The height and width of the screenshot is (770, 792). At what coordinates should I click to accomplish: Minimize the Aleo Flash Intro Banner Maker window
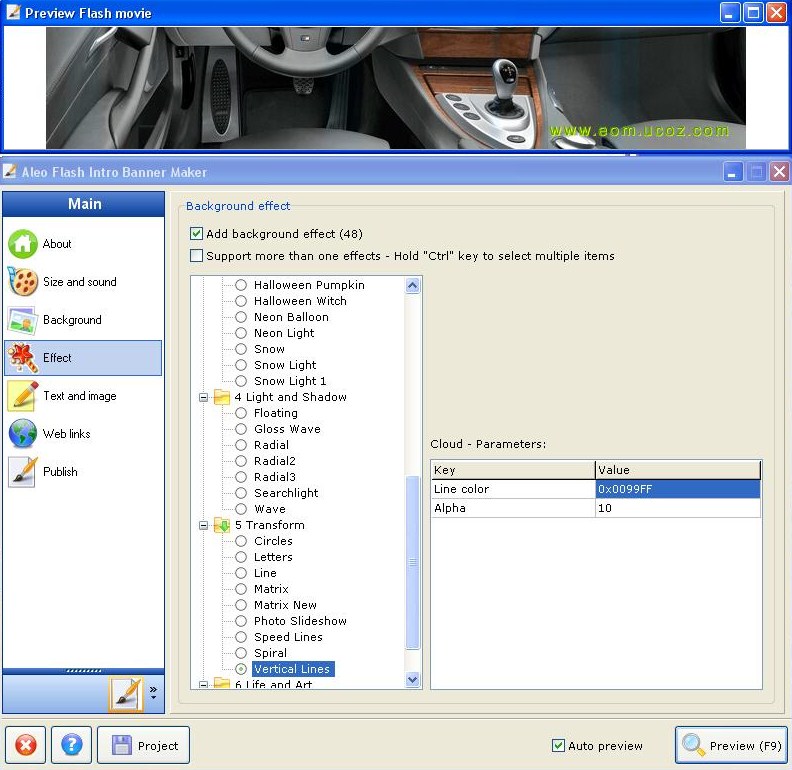click(x=732, y=172)
